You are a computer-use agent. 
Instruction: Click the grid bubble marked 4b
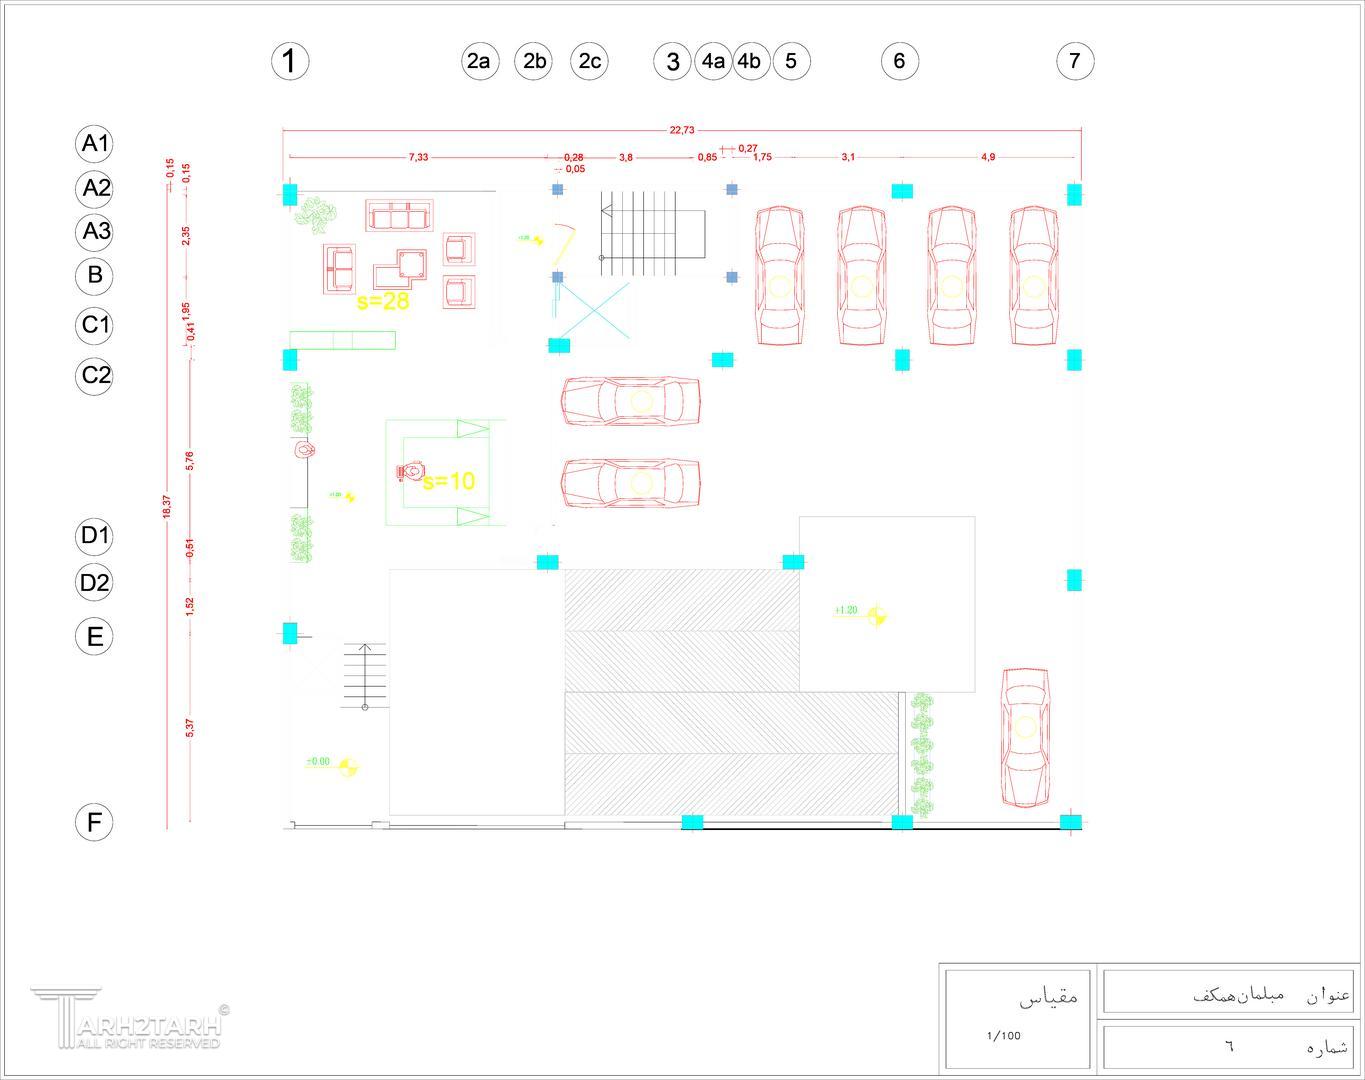pyautogui.click(x=749, y=61)
